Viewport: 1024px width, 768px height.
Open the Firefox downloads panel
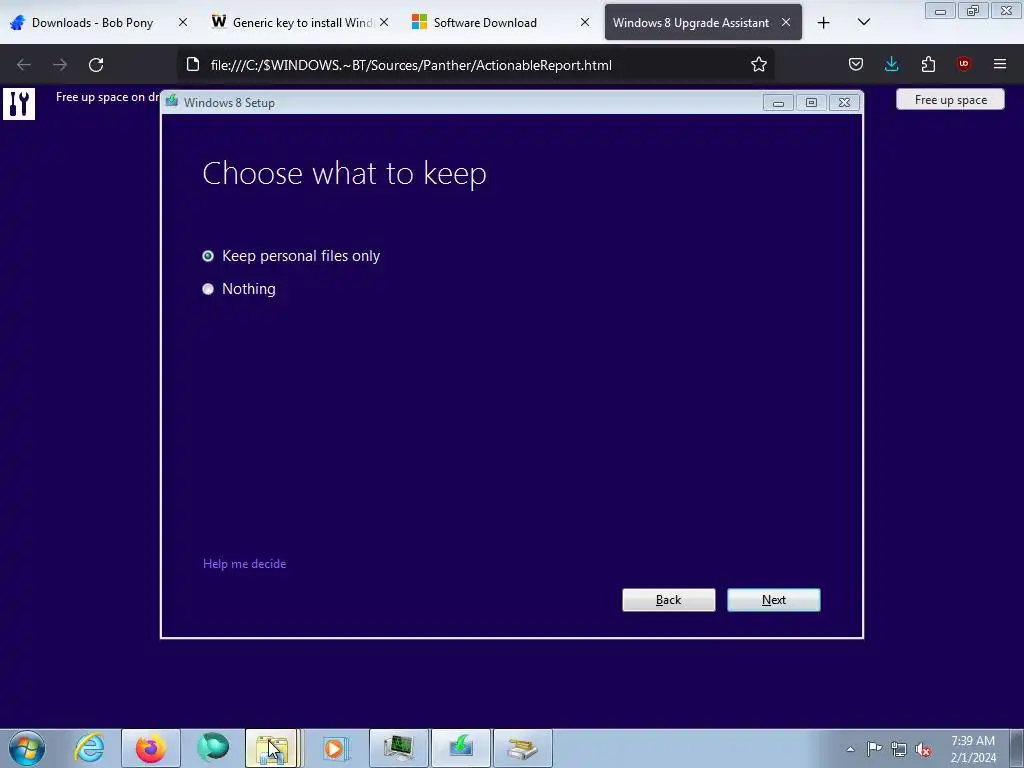point(891,64)
